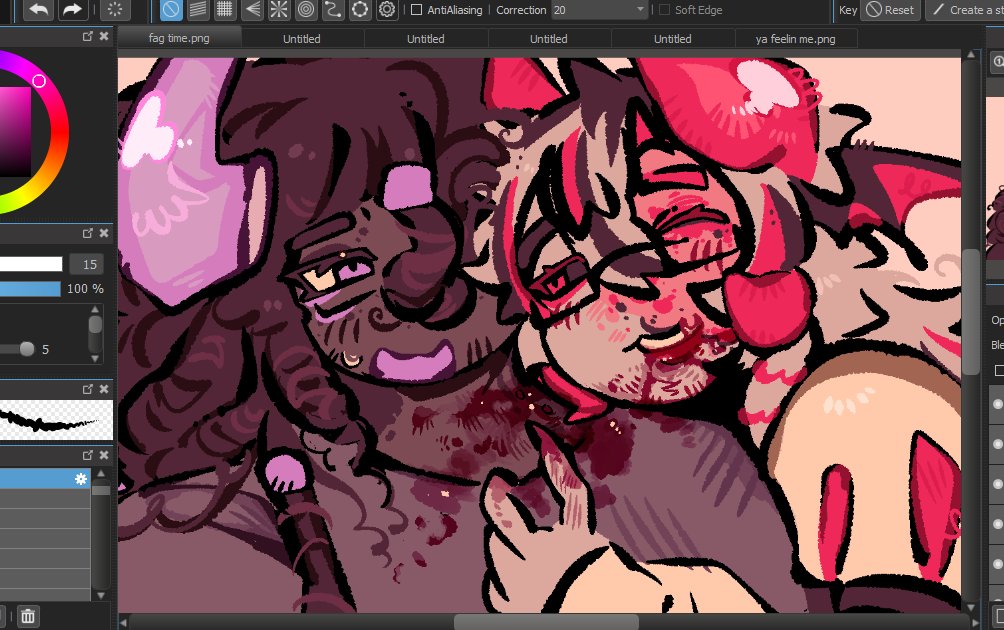This screenshot has width=1004, height=630.
Task: Open the ya feelin me.png tab
Action: click(795, 38)
